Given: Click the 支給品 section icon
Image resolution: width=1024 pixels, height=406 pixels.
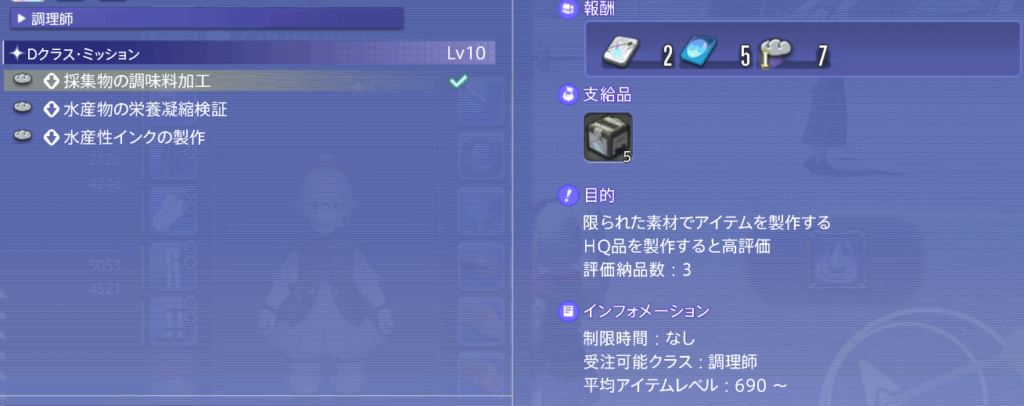Looking at the screenshot, I should coord(567,96).
